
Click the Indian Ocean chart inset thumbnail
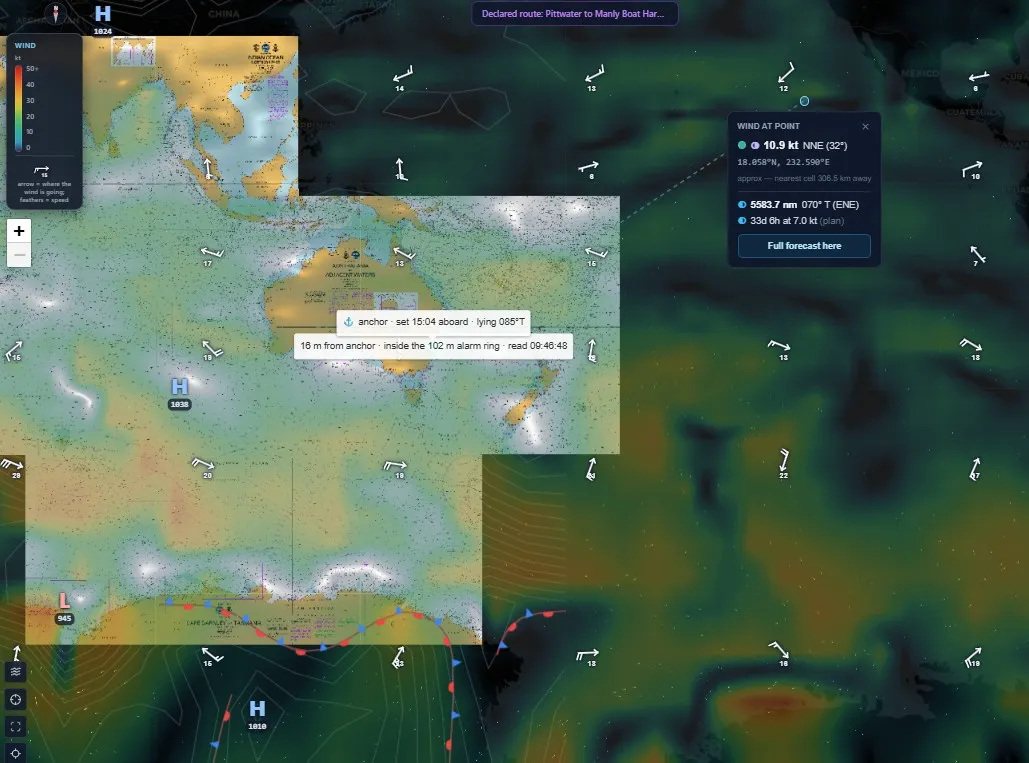tap(133, 51)
